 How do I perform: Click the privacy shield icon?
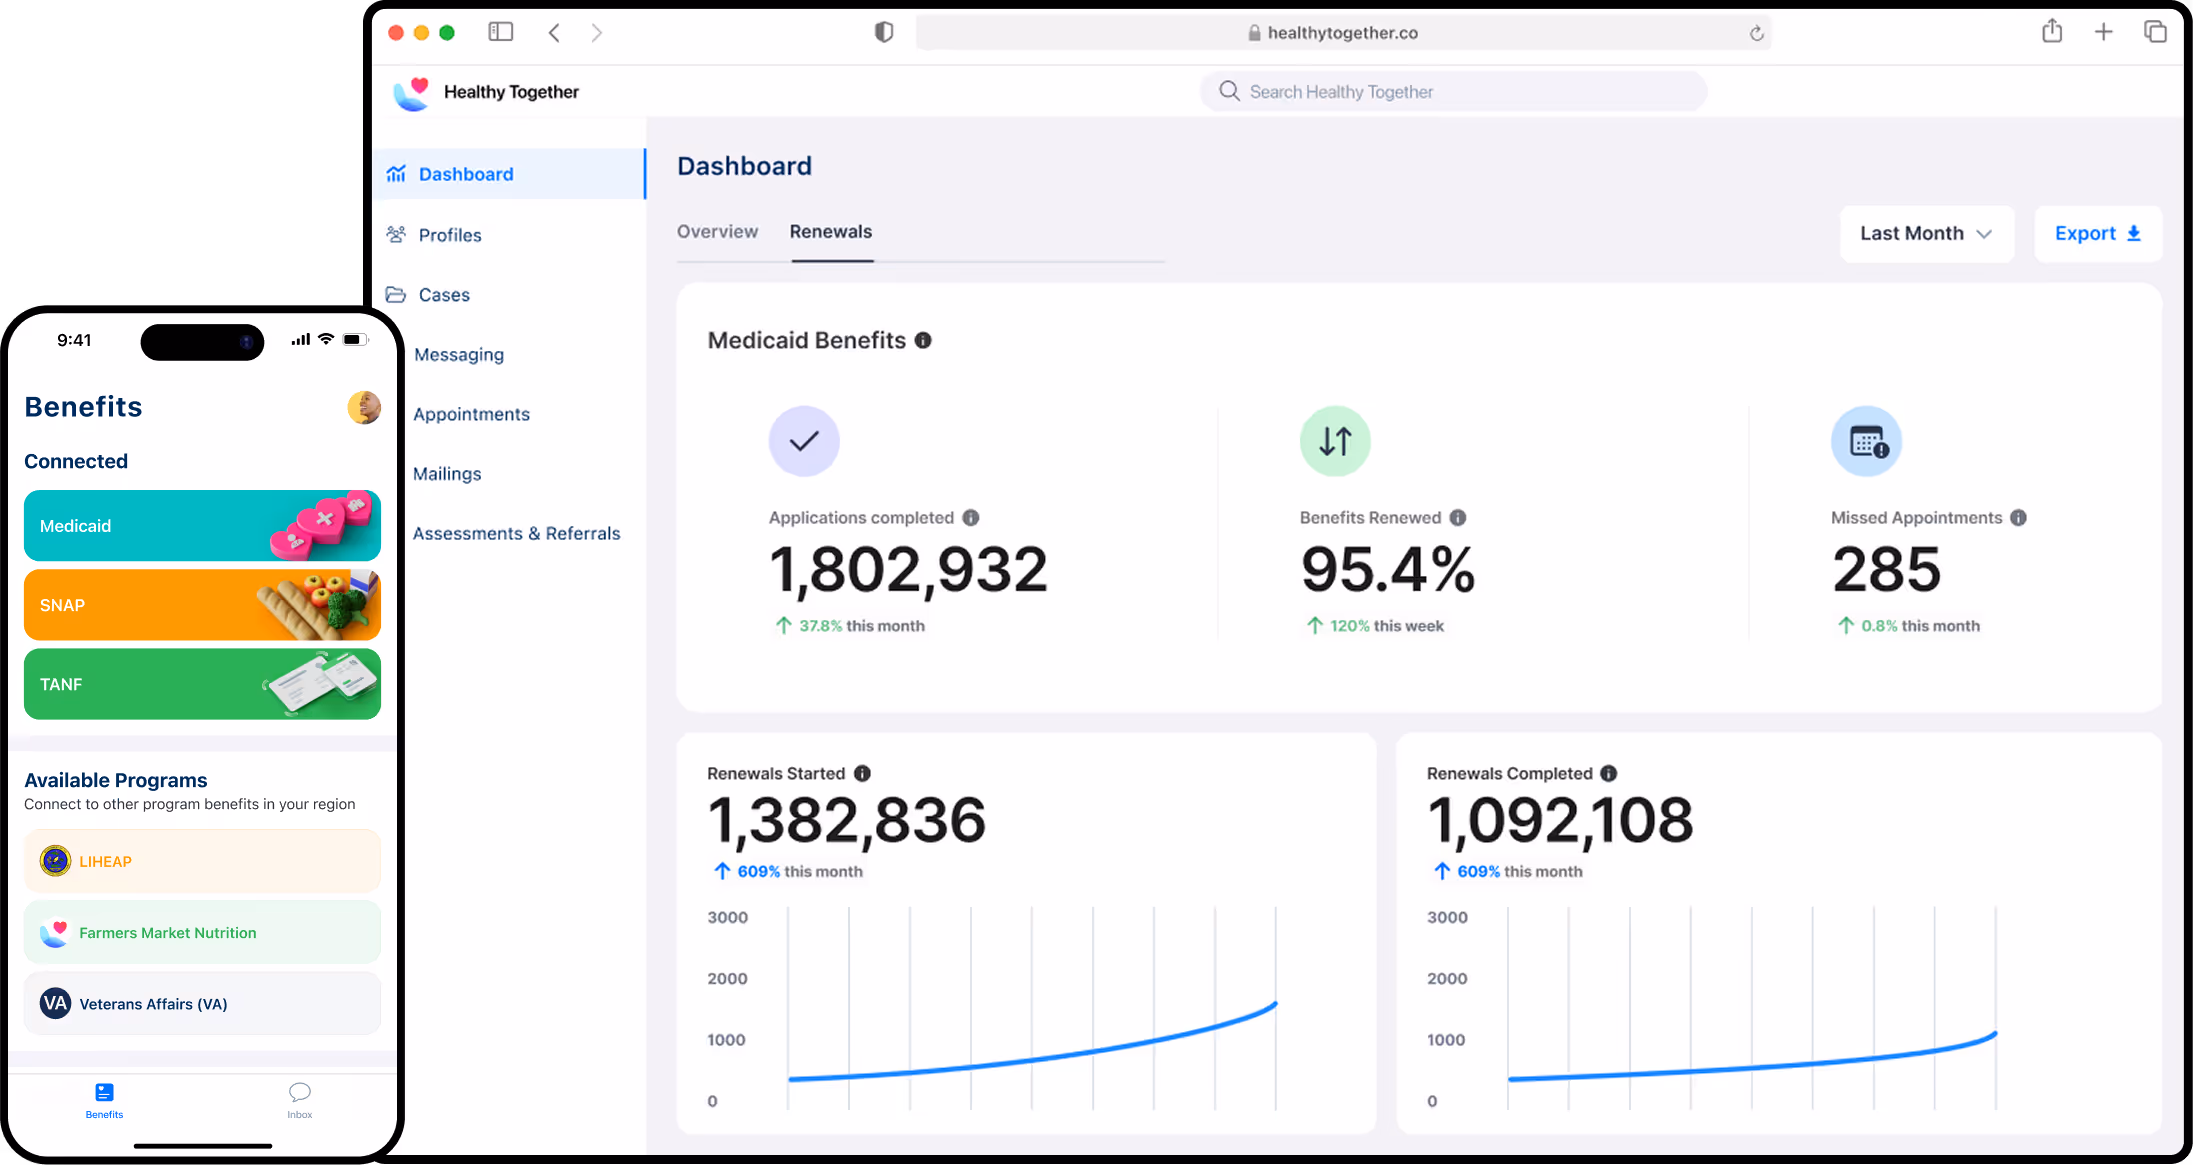tap(884, 32)
